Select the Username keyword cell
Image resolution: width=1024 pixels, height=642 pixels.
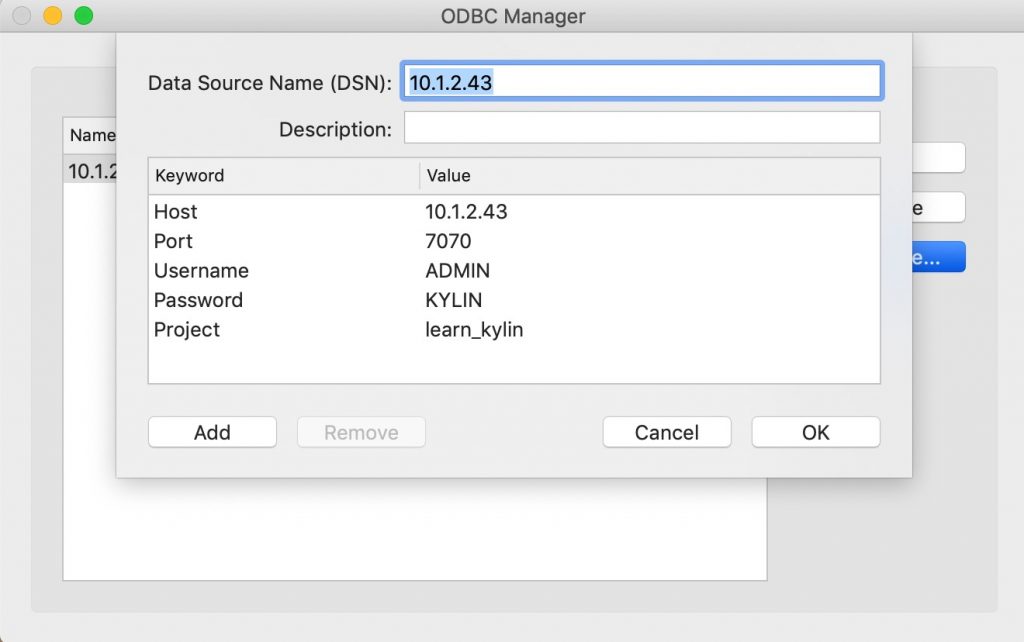(201, 271)
